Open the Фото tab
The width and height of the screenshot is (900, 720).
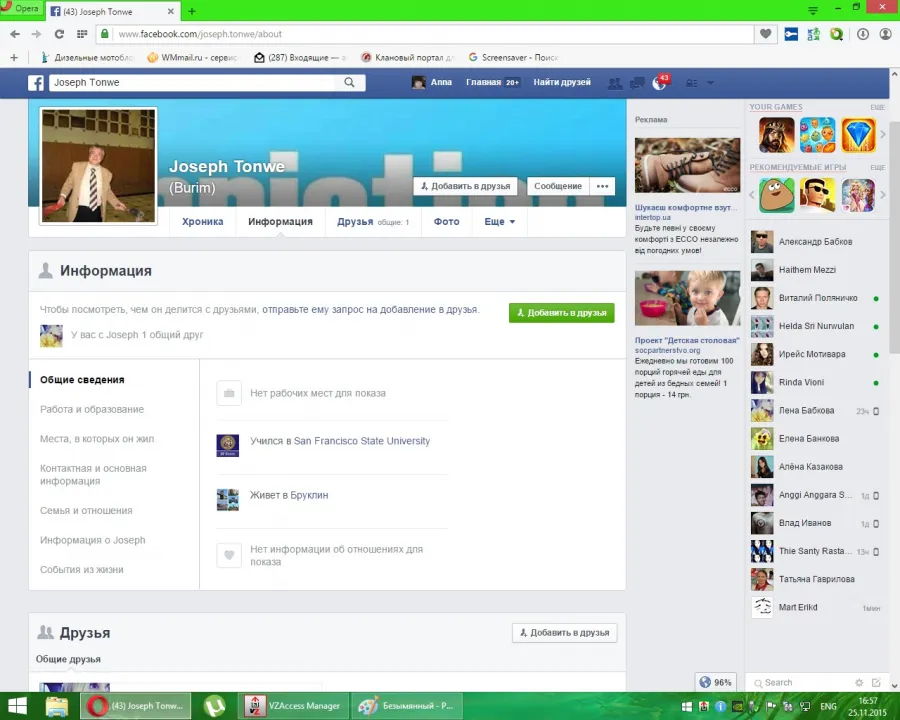[447, 222]
